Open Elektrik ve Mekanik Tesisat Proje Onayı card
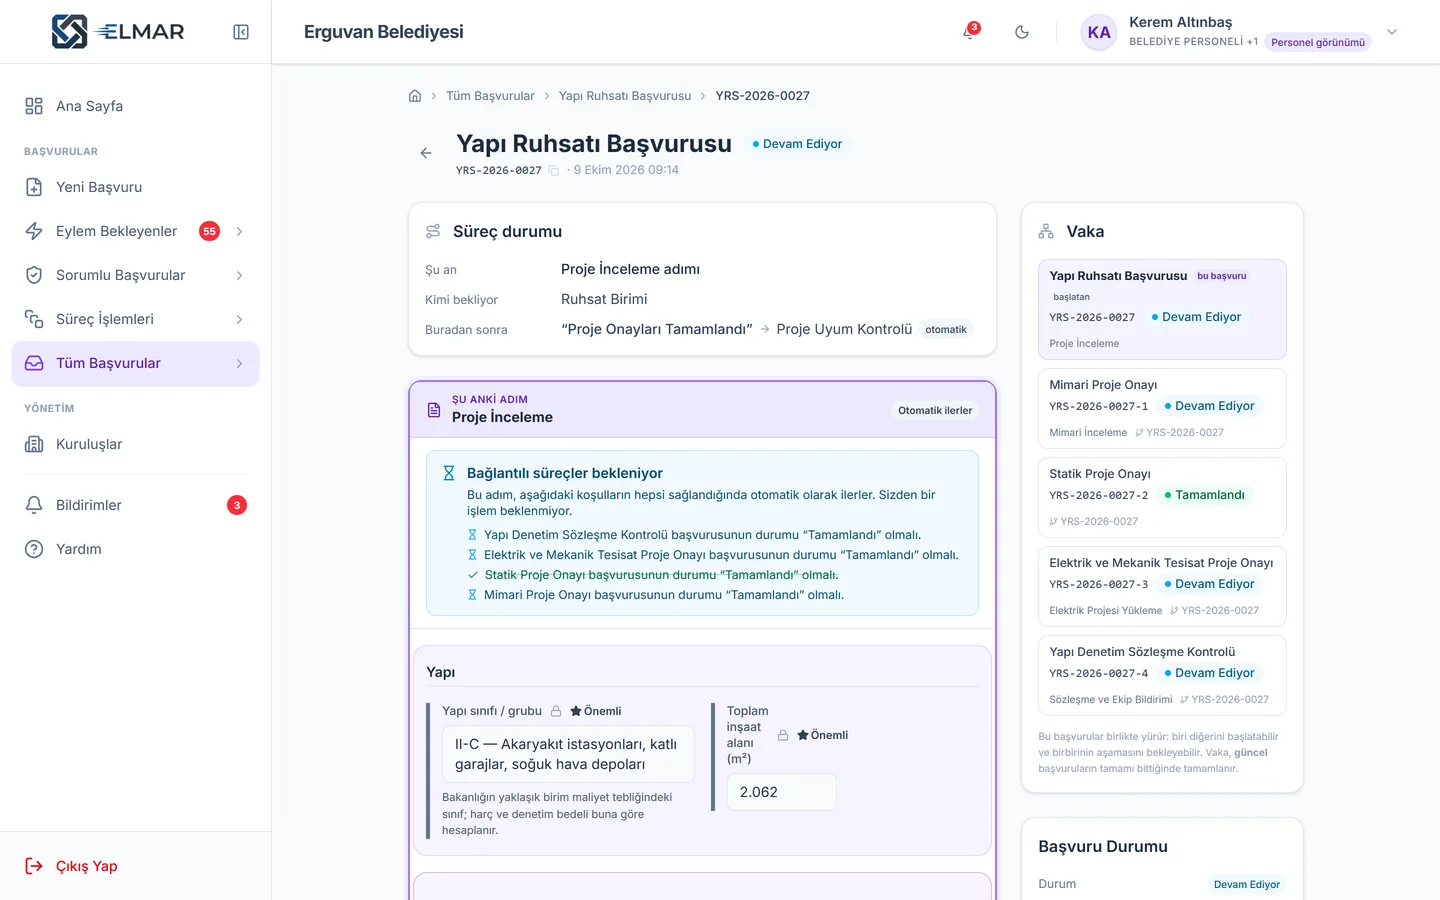Image resolution: width=1440 pixels, height=900 pixels. 1162,586
